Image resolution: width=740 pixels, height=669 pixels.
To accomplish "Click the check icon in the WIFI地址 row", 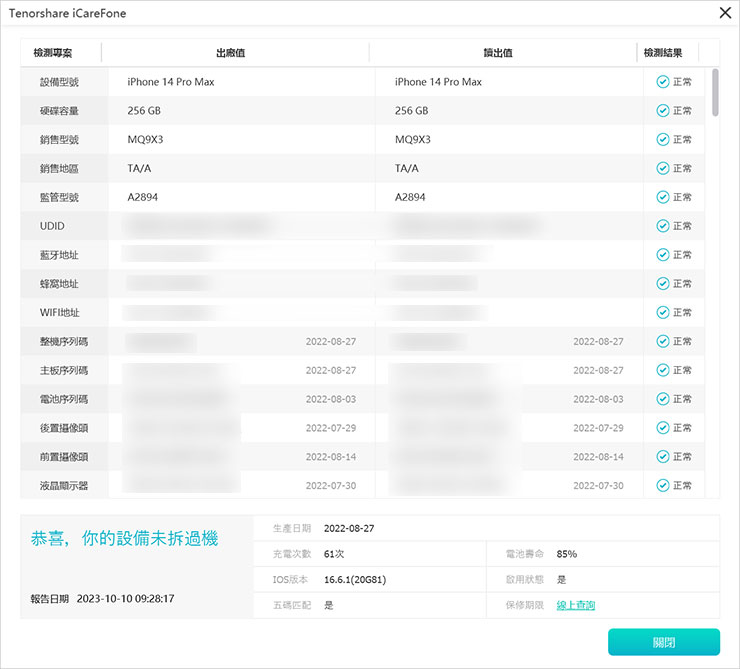I will [663, 312].
